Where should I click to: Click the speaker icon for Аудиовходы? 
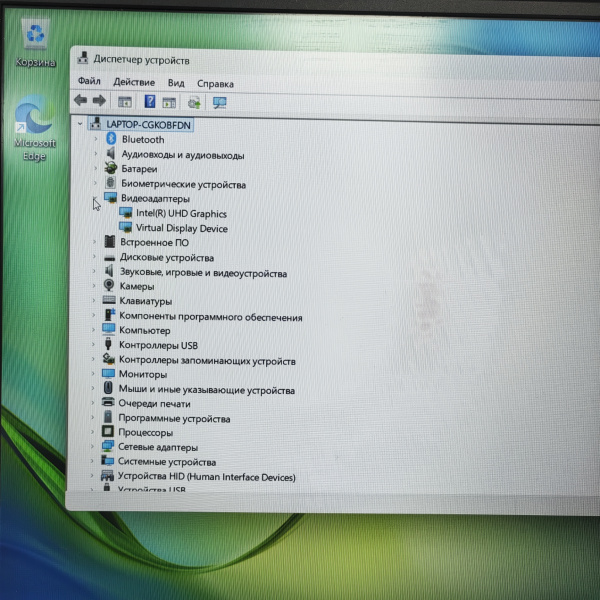point(111,153)
